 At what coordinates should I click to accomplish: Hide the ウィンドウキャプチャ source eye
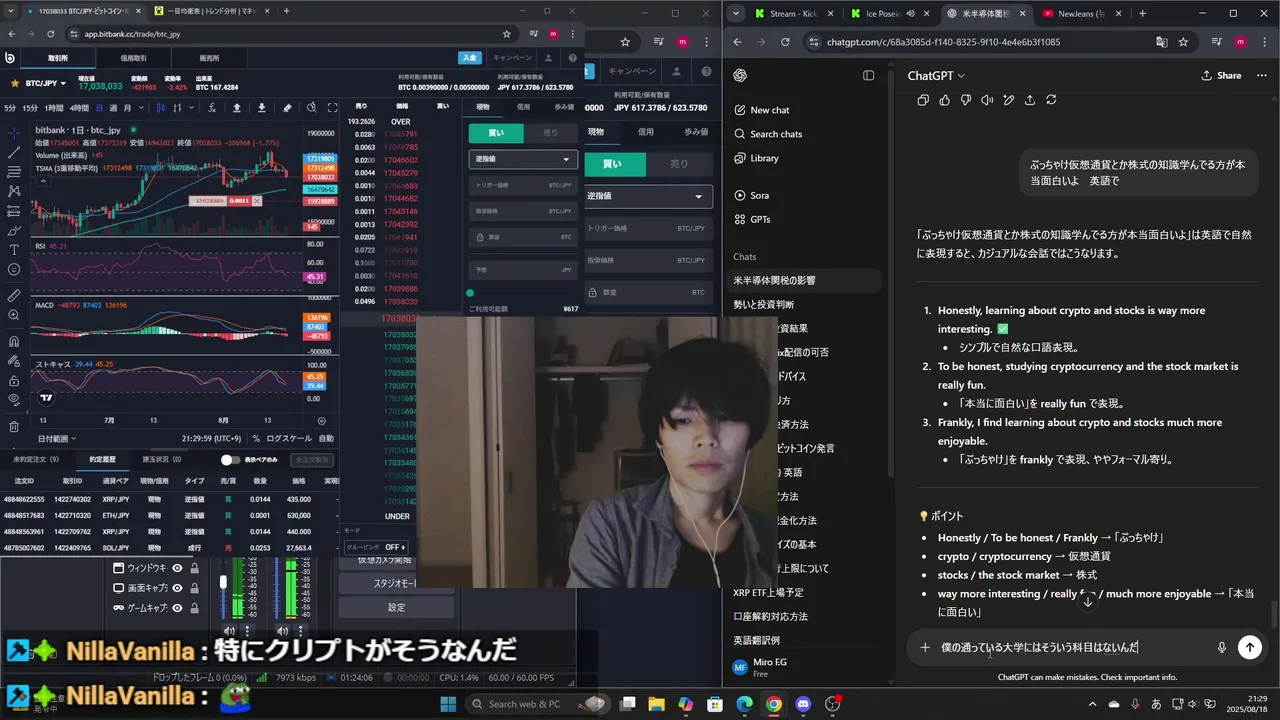point(177,568)
